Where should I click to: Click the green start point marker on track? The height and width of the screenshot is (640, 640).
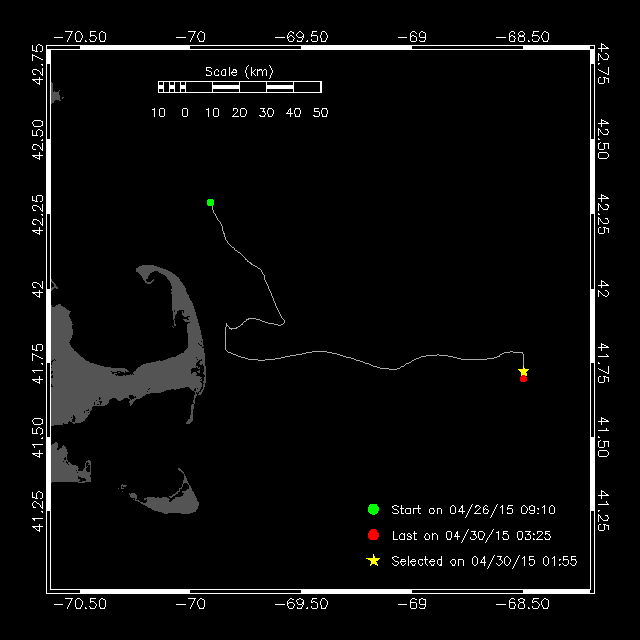(210, 202)
